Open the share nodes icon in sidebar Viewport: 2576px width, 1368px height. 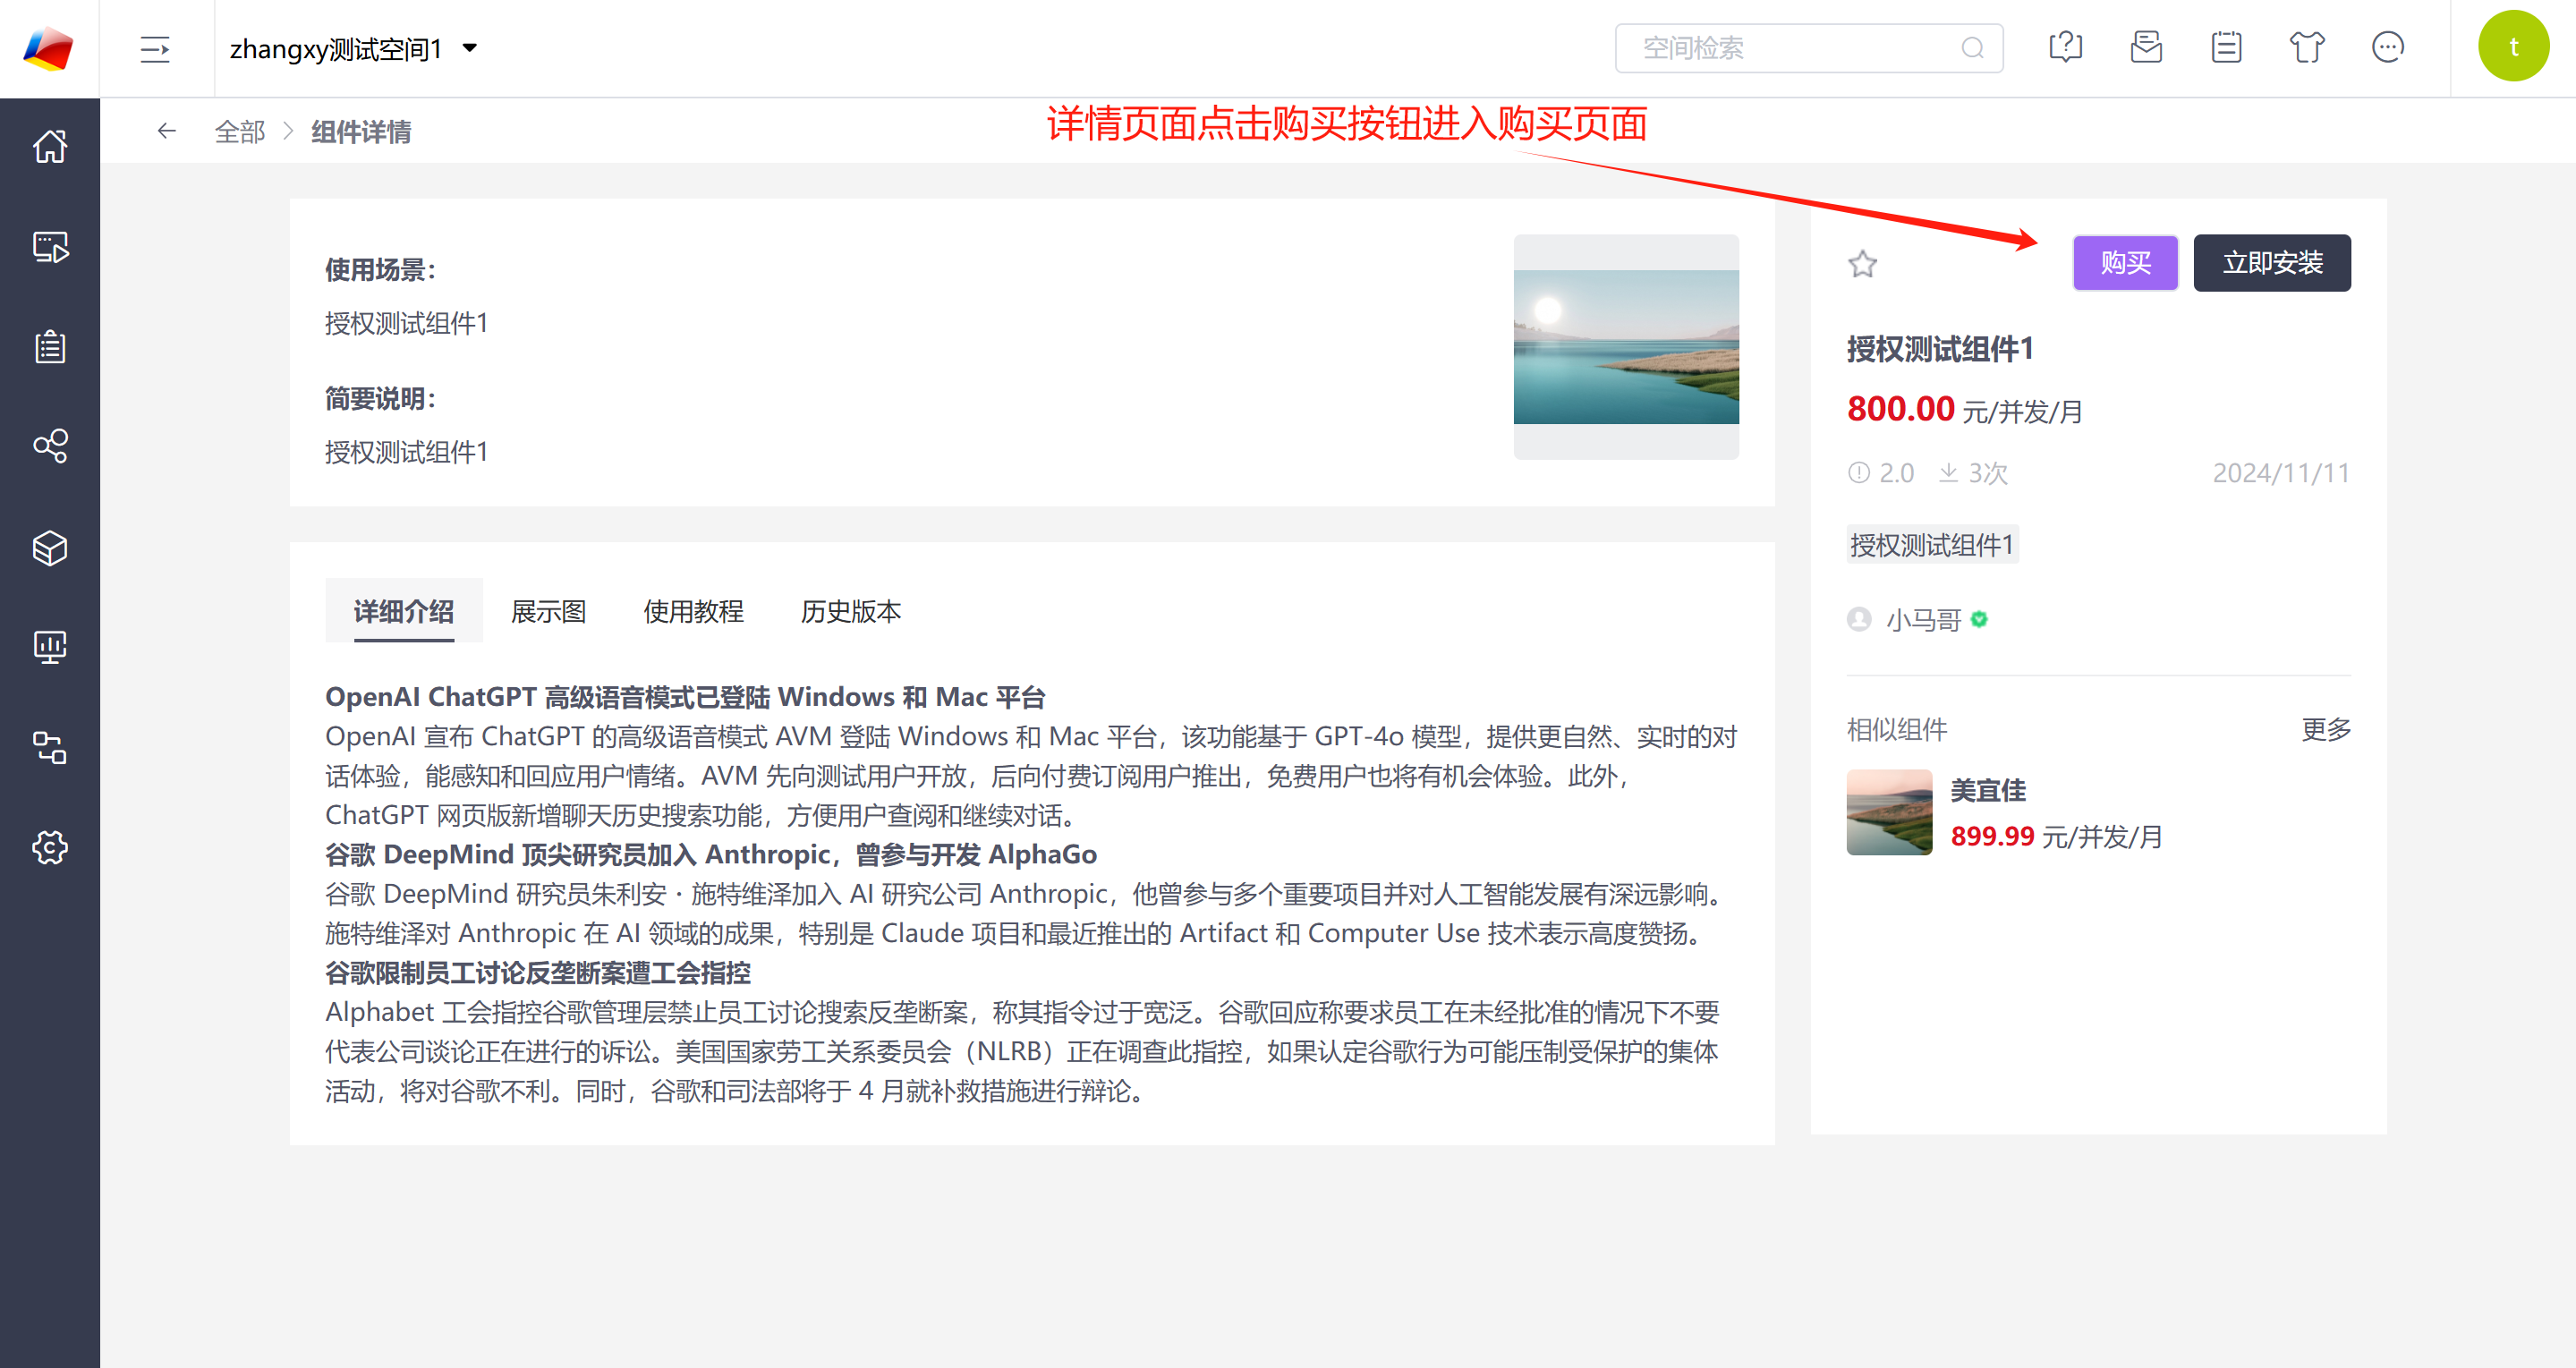pyautogui.click(x=50, y=446)
